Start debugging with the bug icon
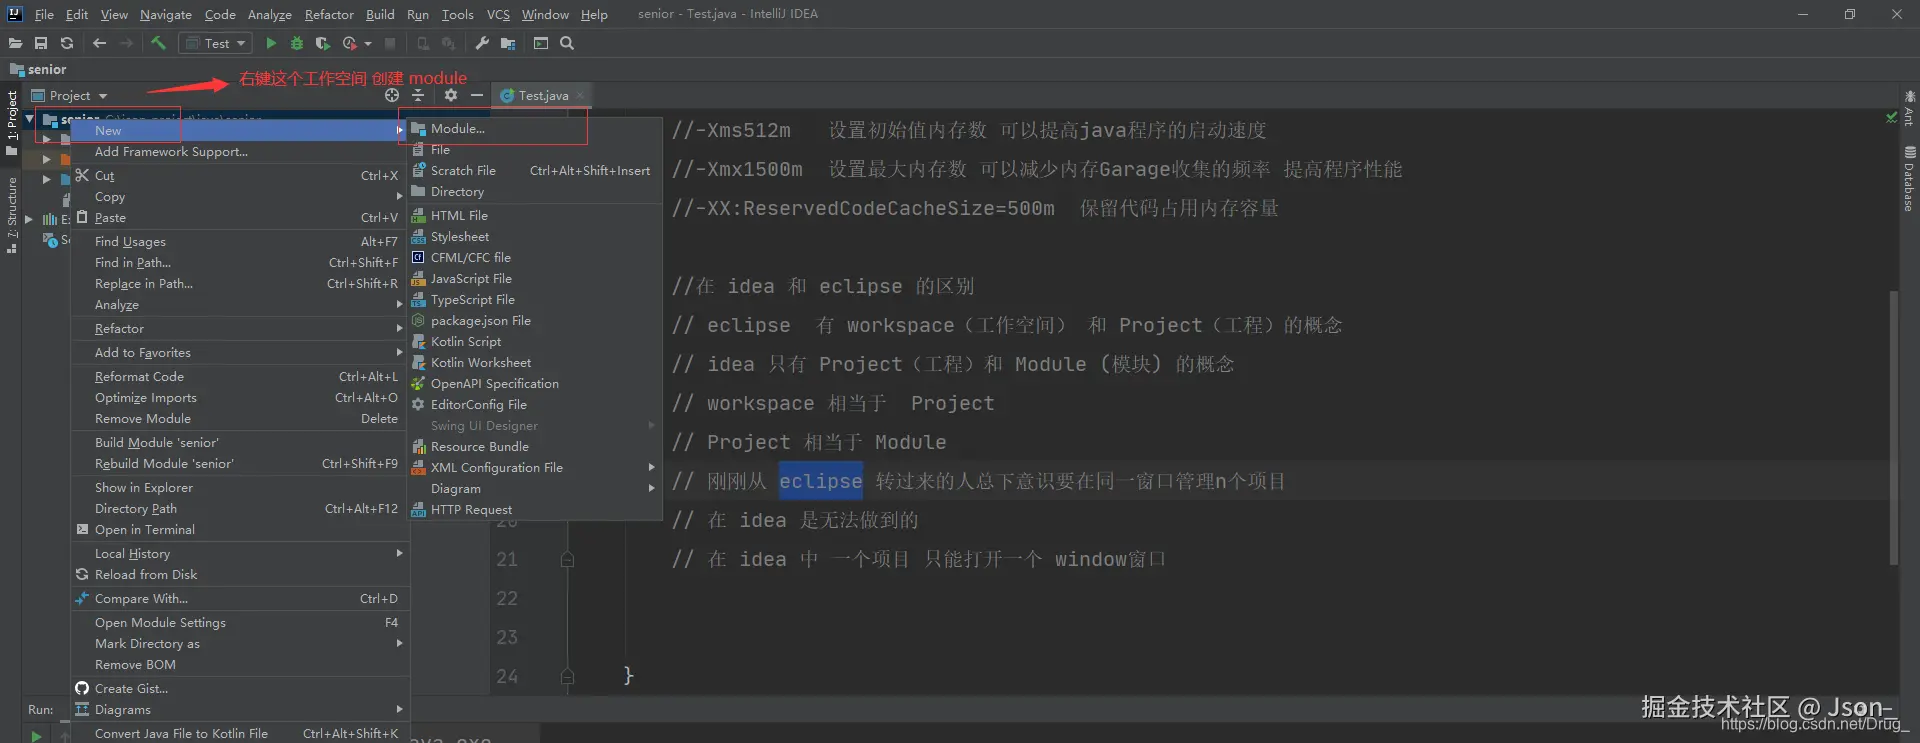This screenshot has width=1920, height=743. pyautogui.click(x=297, y=43)
